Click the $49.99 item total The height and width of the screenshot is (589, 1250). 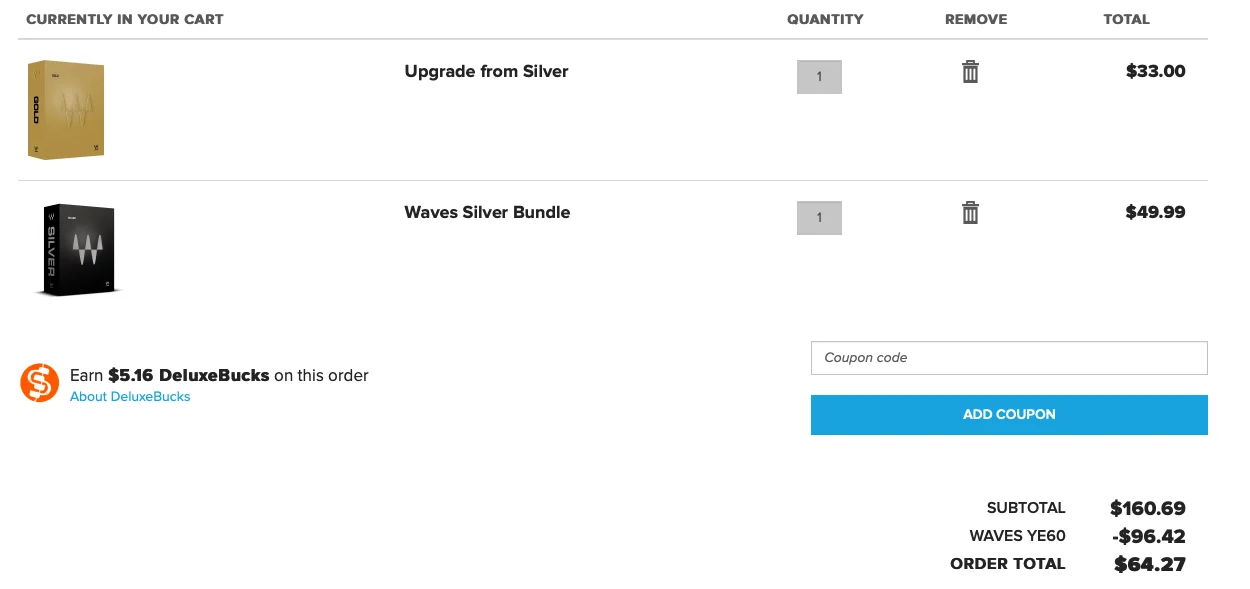1155,212
